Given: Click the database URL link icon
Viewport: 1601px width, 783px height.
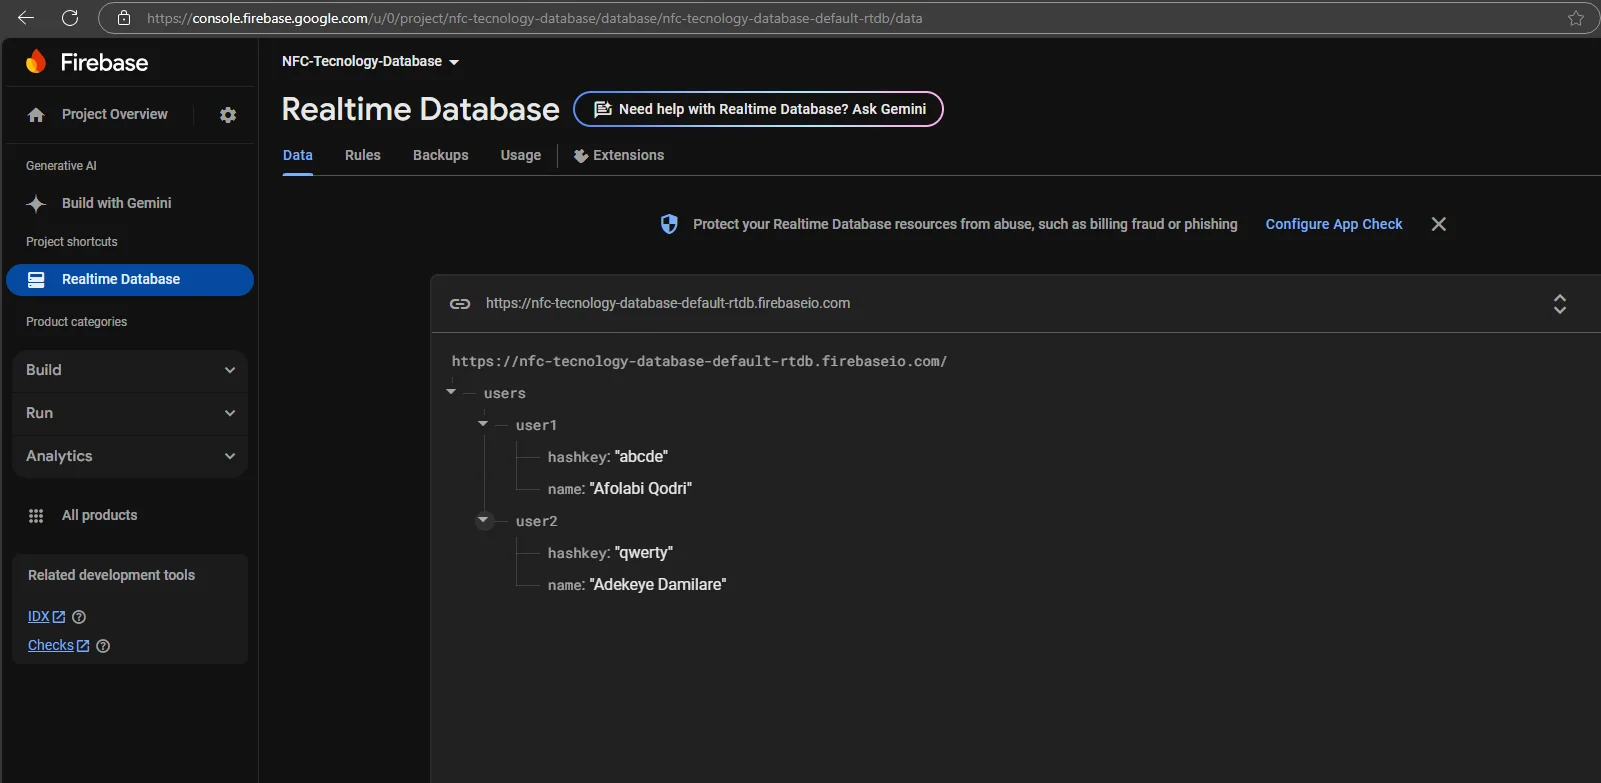Looking at the screenshot, I should [x=460, y=304].
